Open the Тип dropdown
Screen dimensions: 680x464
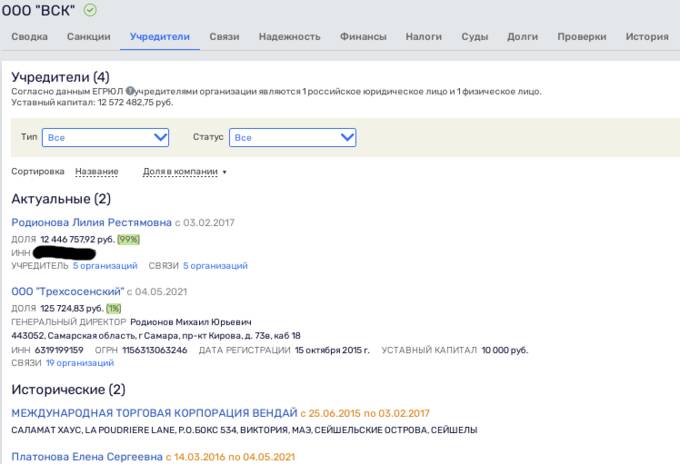[x=106, y=137]
